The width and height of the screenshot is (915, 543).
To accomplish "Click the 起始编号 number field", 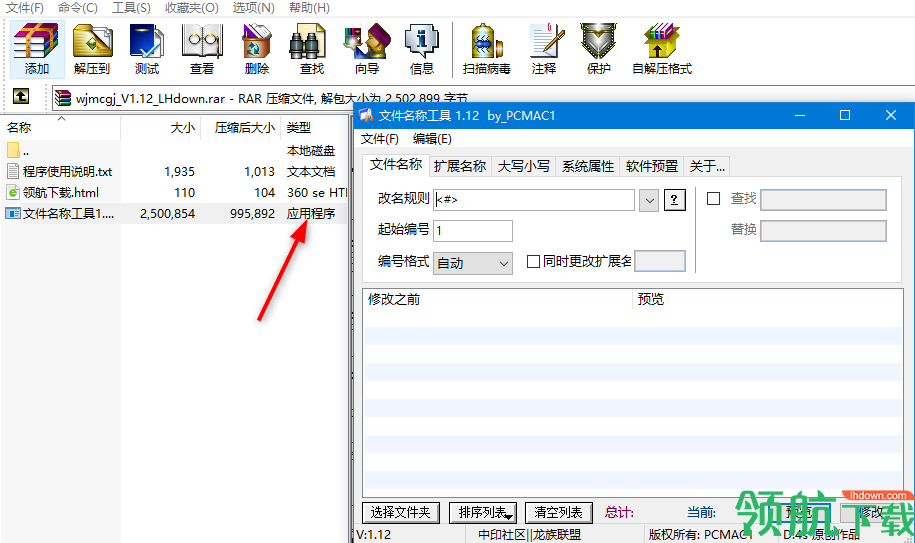I will coord(473,231).
